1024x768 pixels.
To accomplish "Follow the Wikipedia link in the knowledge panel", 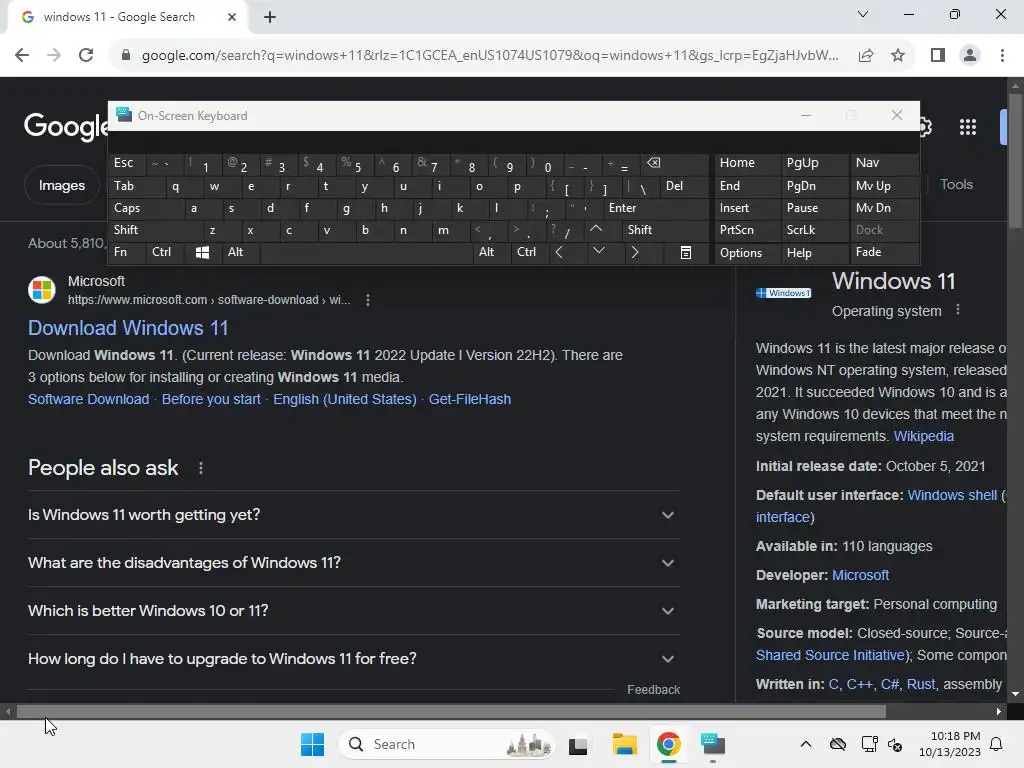I will tap(923, 436).
